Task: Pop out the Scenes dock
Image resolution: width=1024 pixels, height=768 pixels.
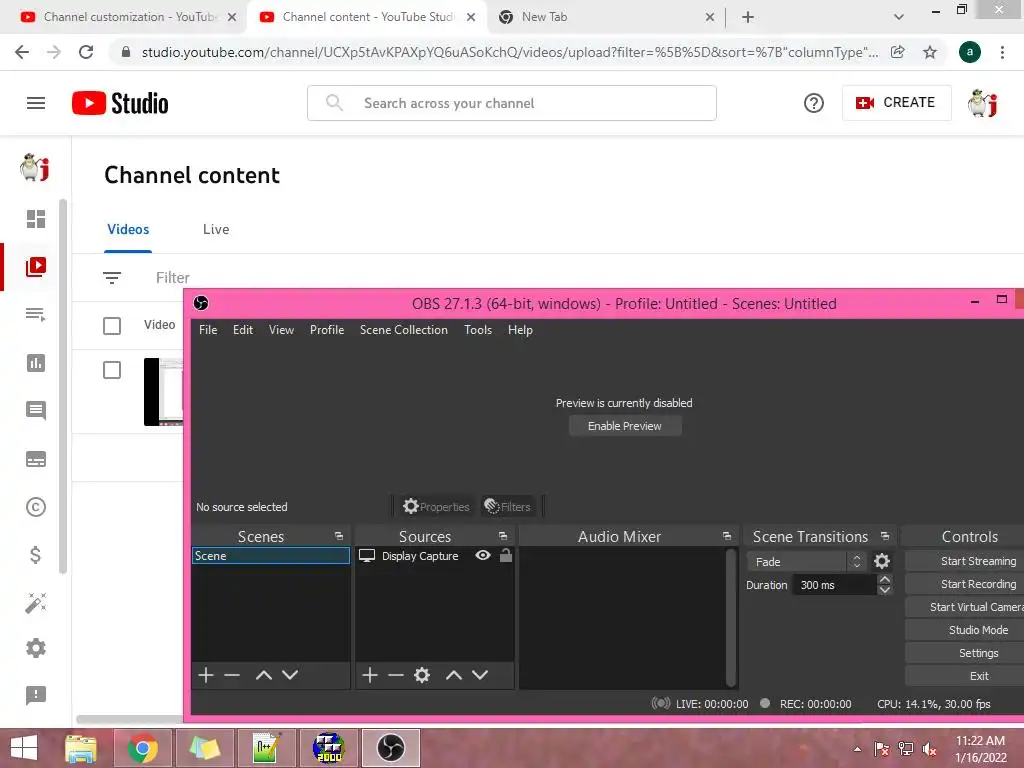Action: coord(339,536)
